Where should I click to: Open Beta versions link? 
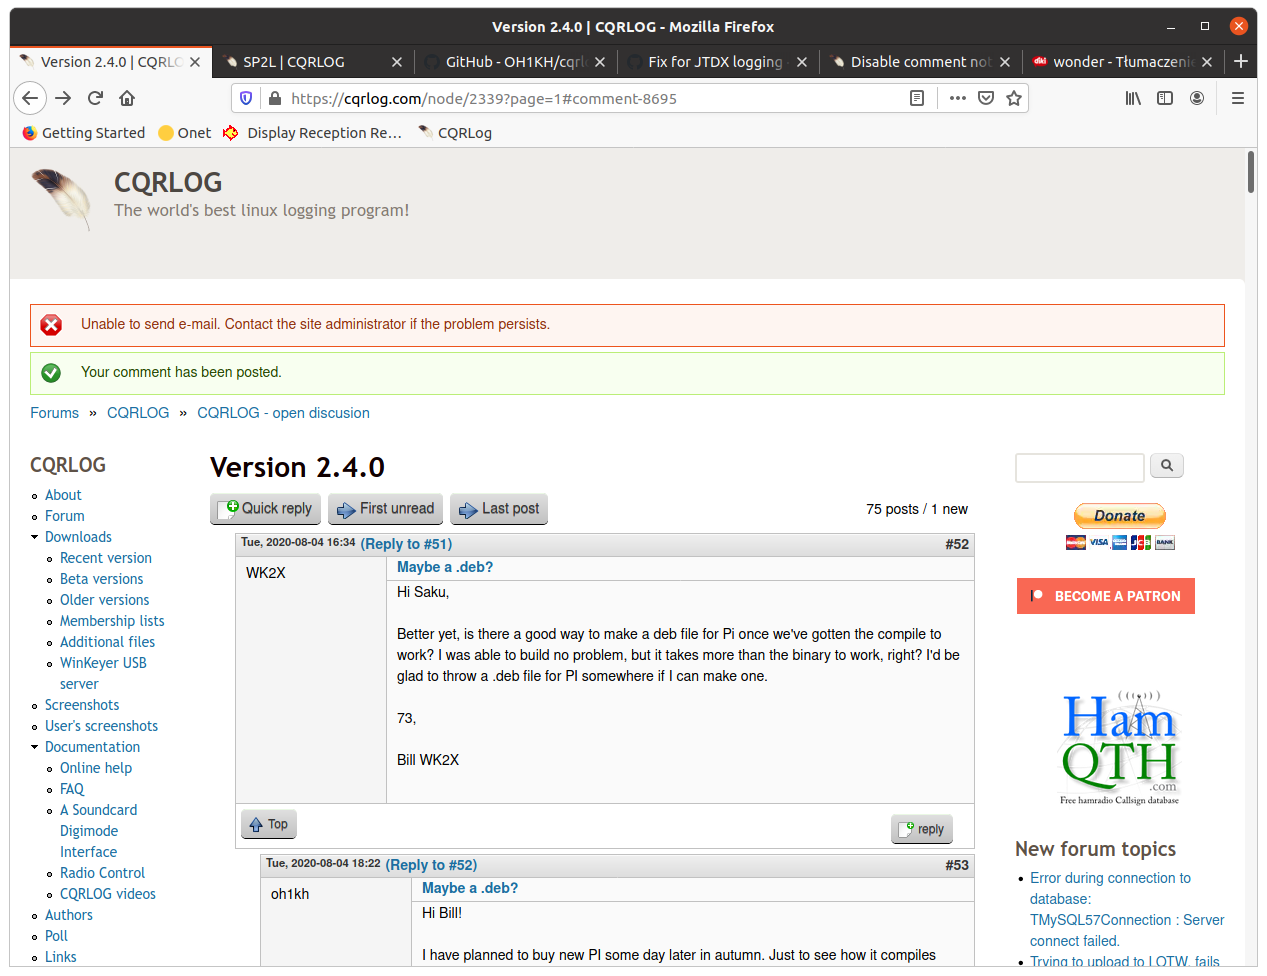[102, 579]
